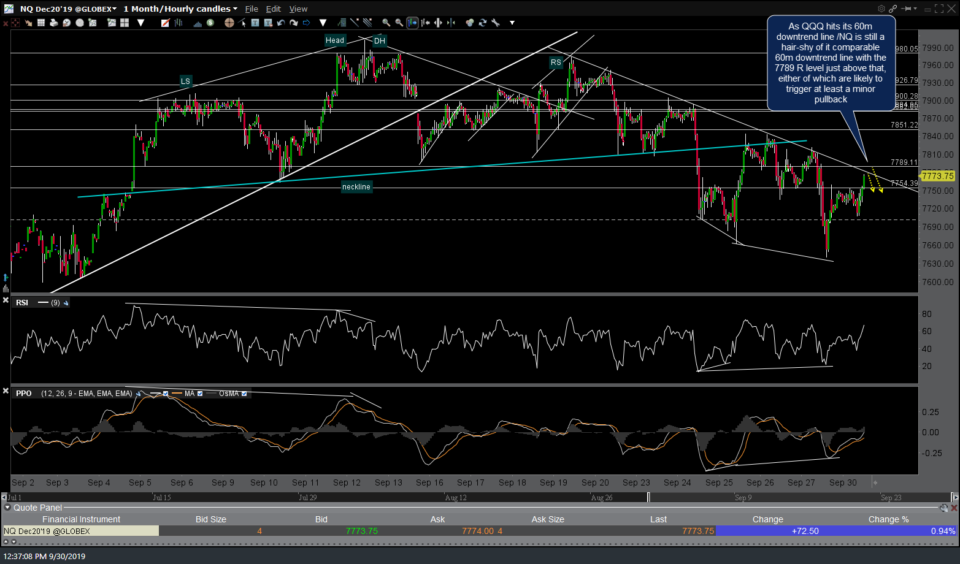Click the neckline label on chart

tap(356, 187)
